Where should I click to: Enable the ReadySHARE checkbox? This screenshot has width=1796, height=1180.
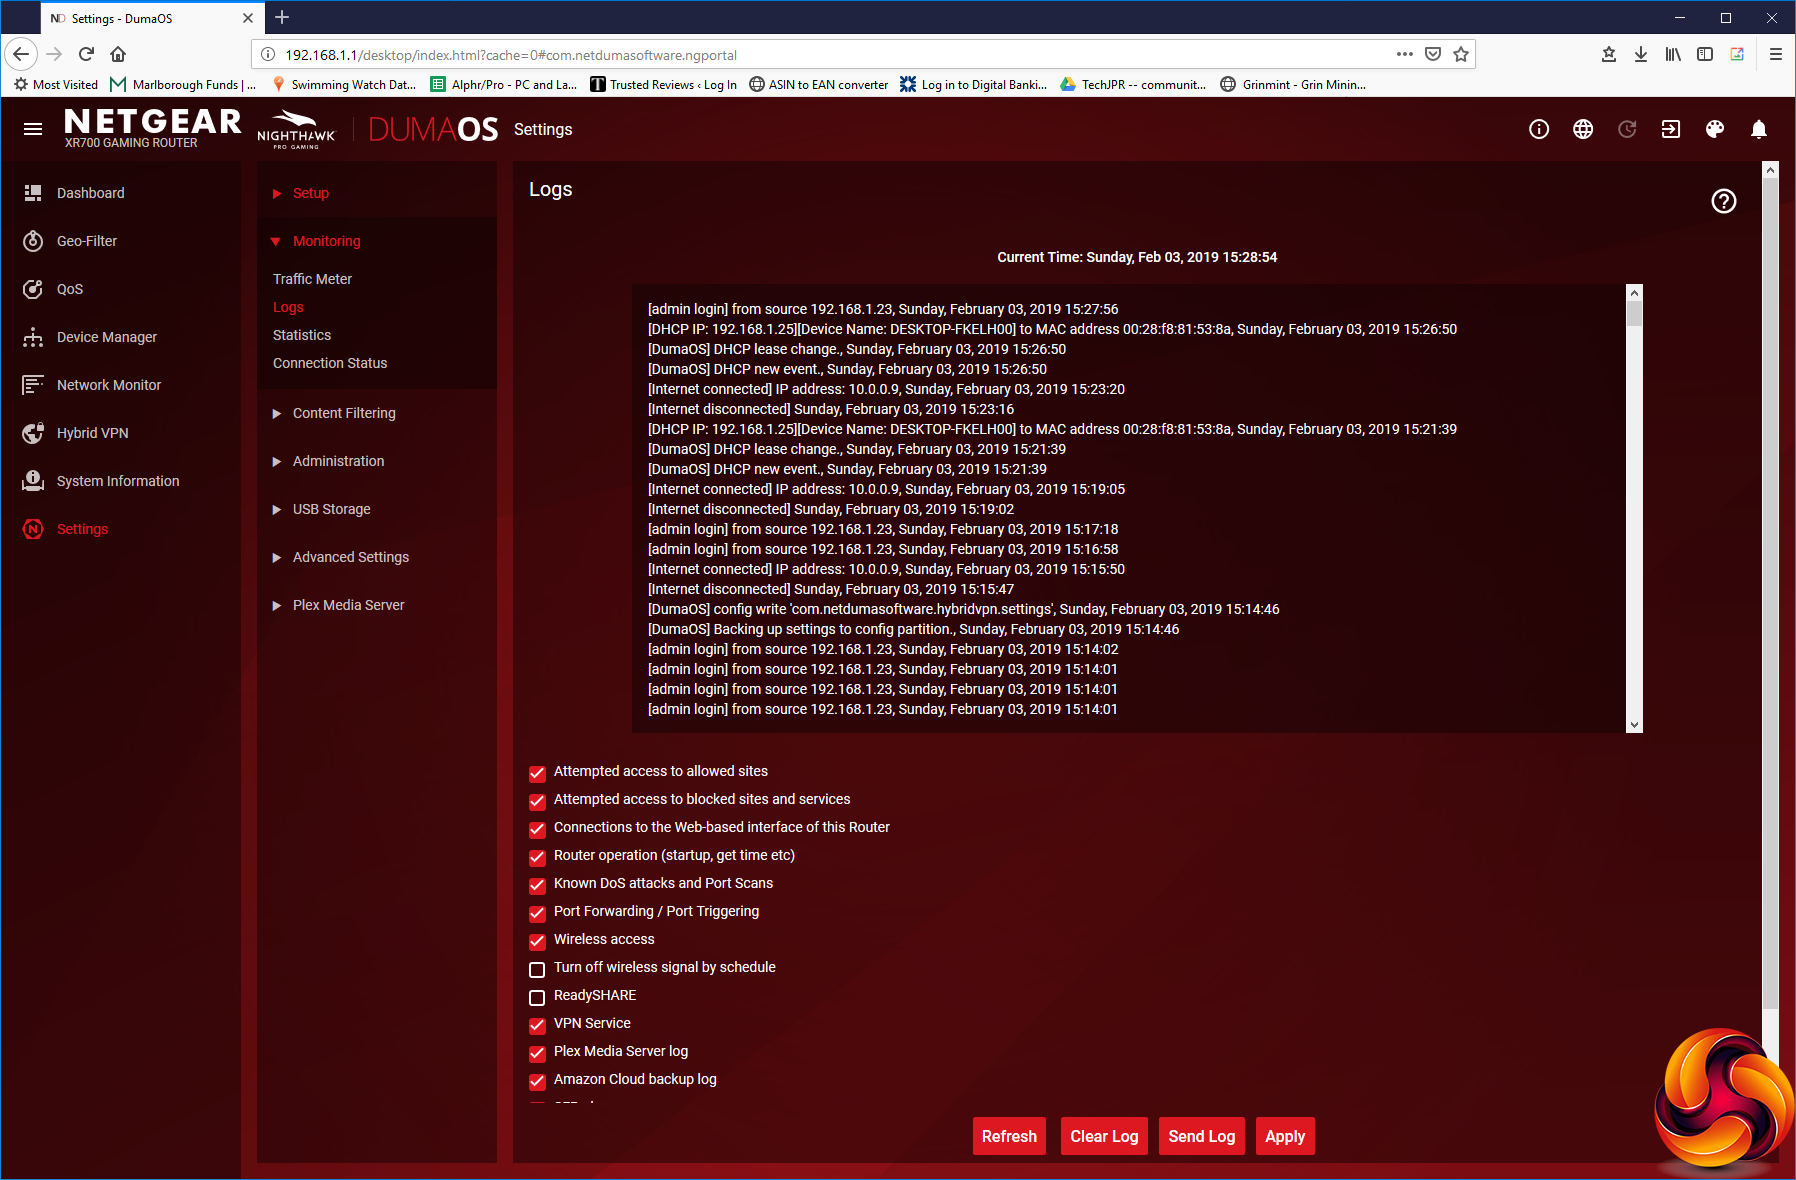click(537, 997)
